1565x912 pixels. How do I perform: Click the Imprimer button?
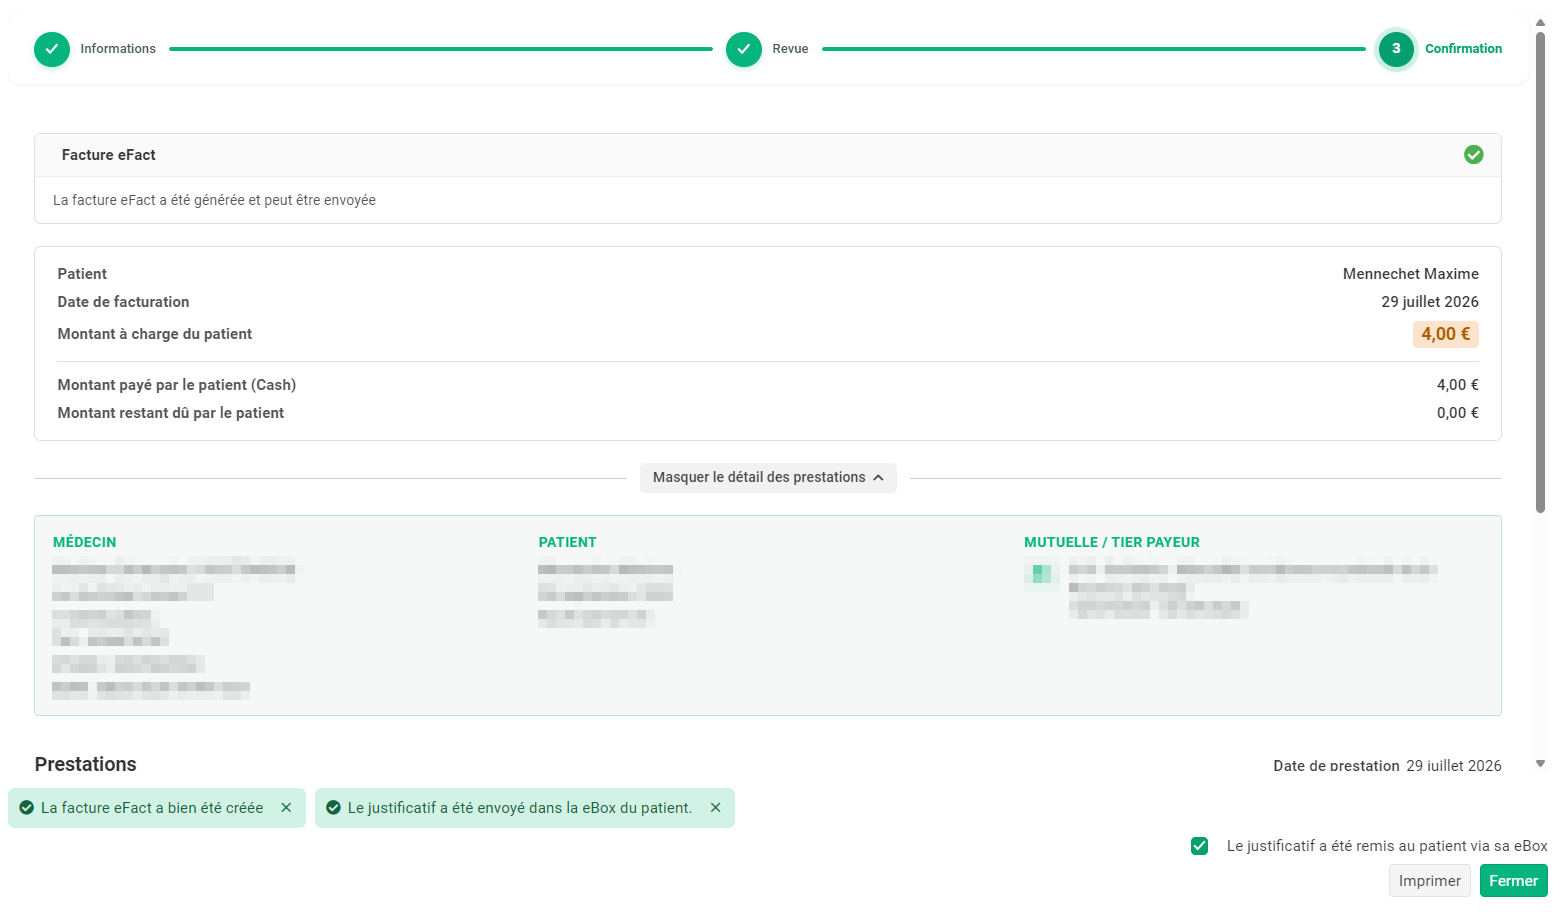point(1429,881)
